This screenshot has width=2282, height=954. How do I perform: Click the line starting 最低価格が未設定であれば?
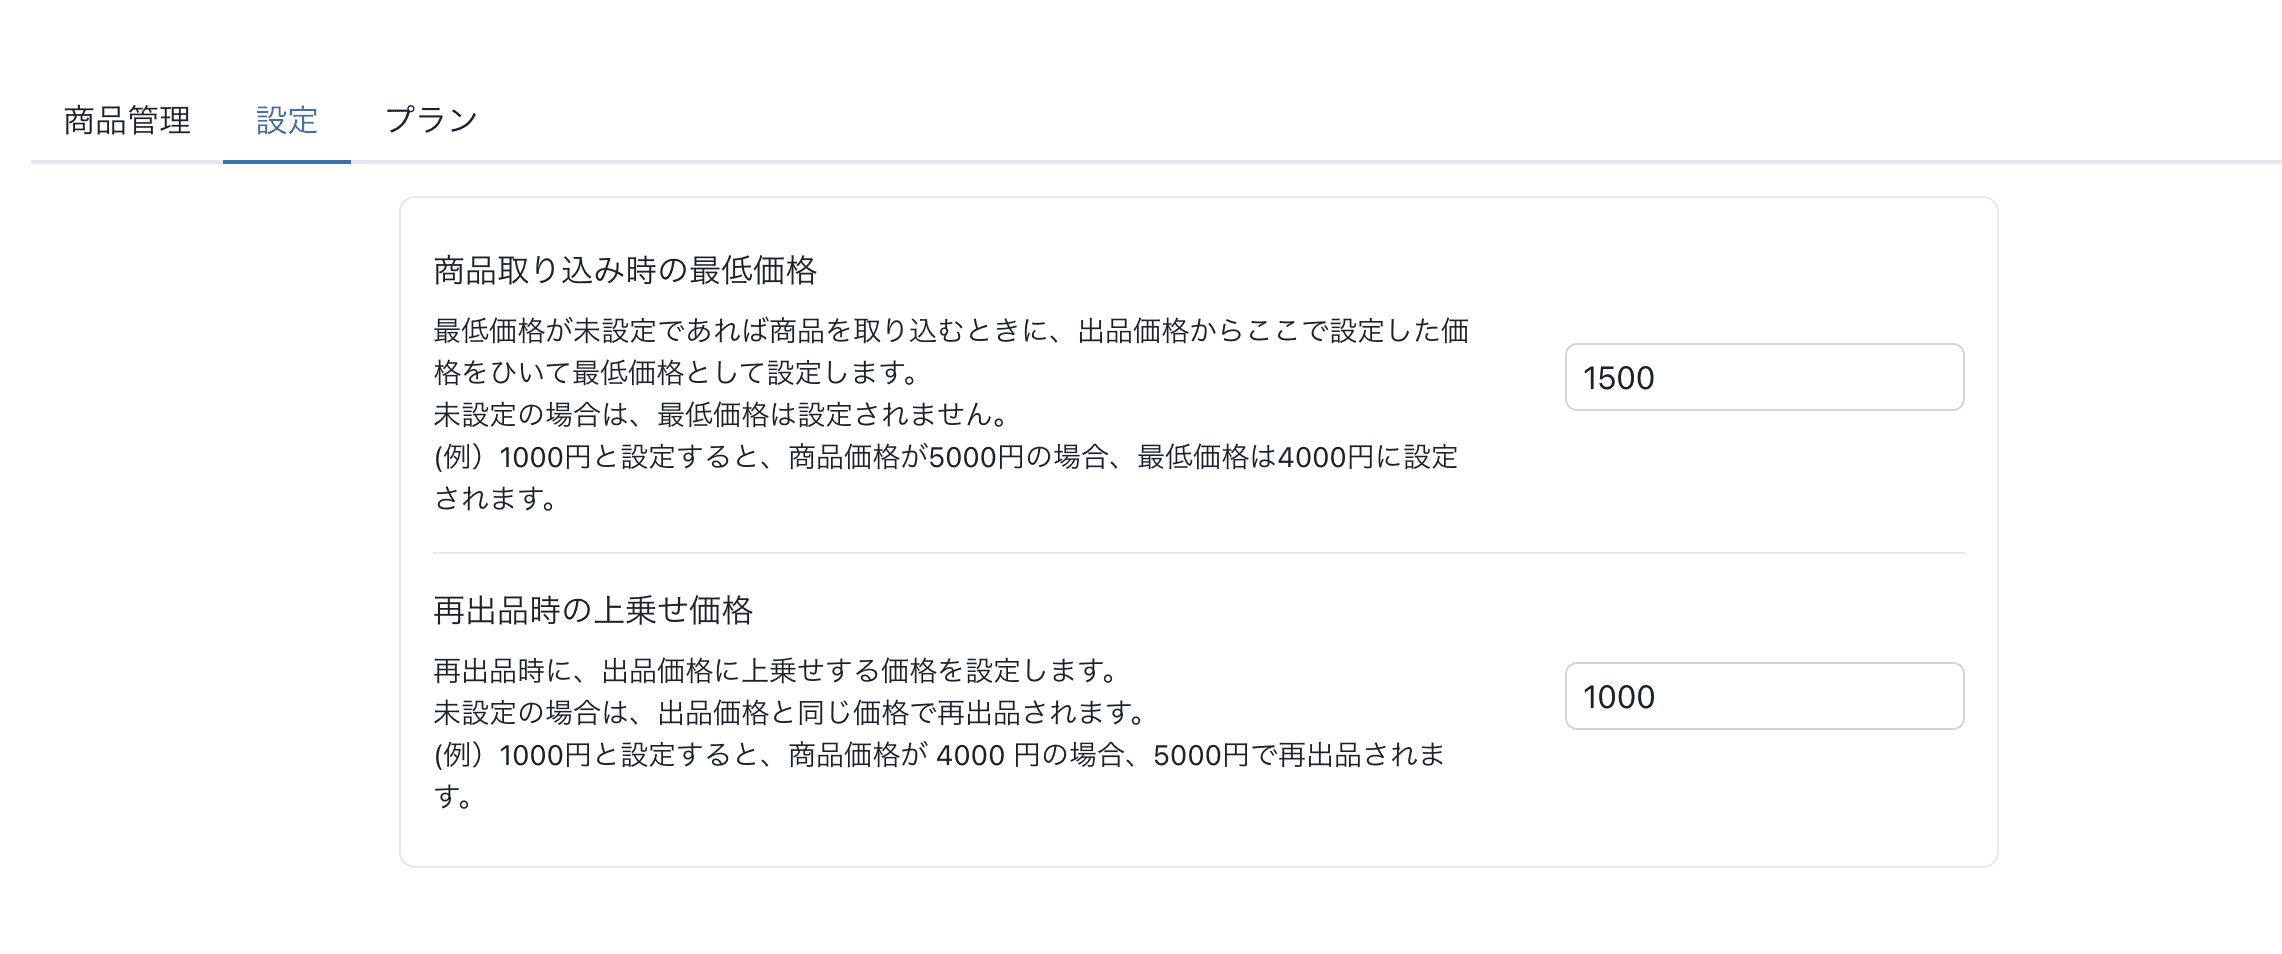tap(950, 331)
